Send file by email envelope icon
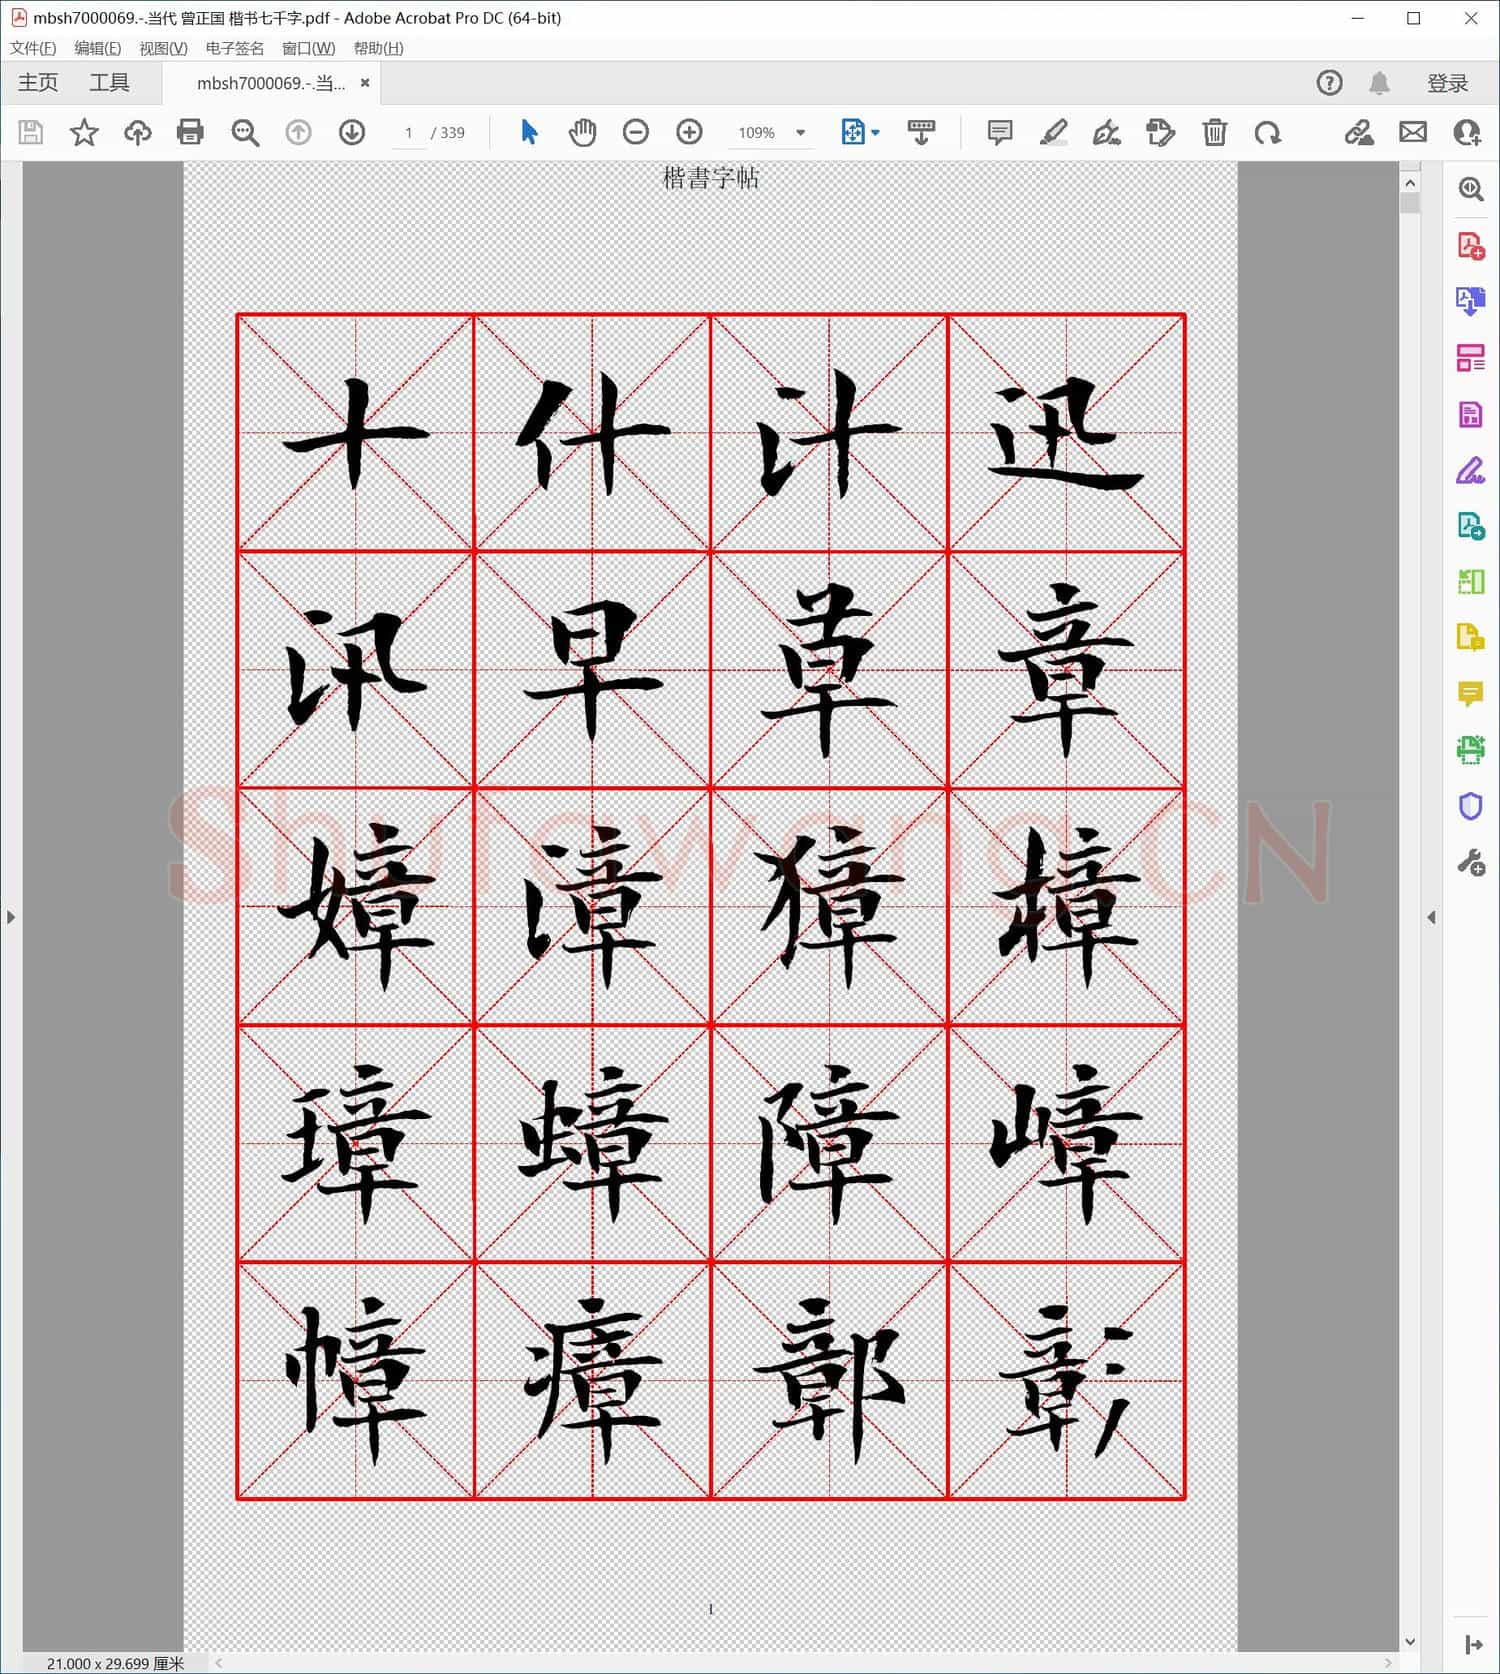1500x1674 pixels. pyautogui.click(x=1412, y=132)
